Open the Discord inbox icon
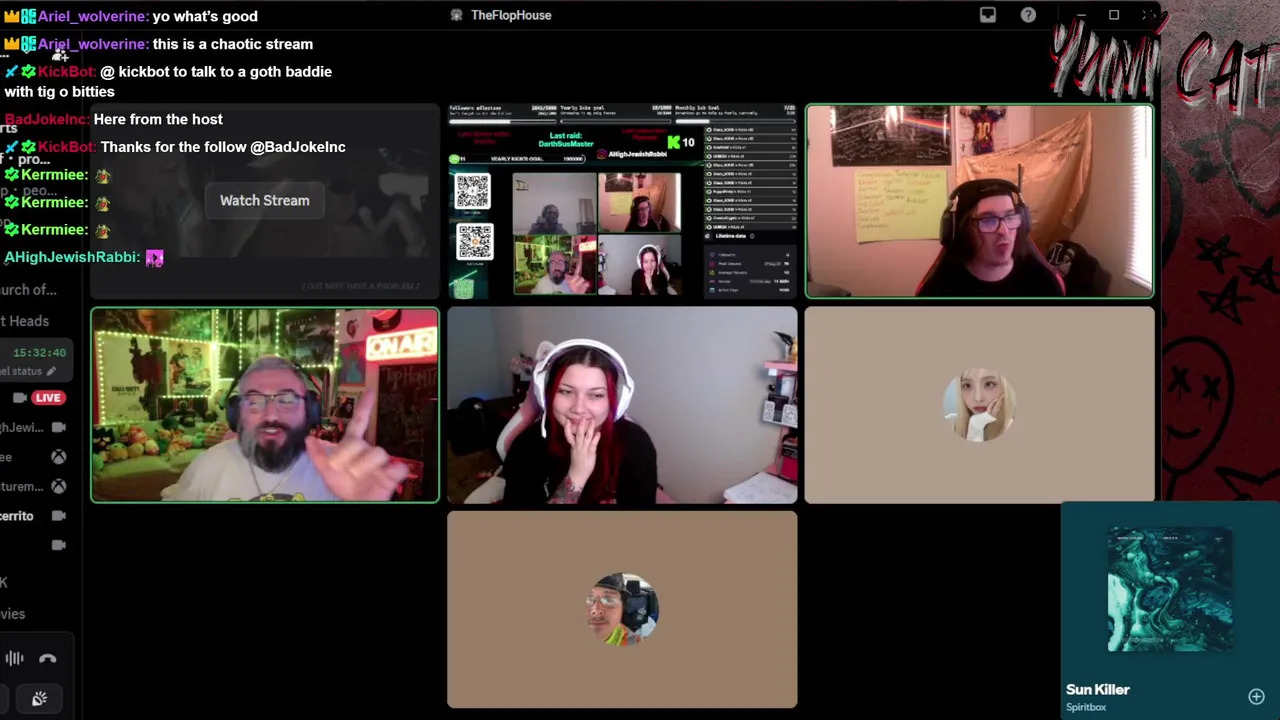Viewport: 1280px width, 720px height. point(988,15)
